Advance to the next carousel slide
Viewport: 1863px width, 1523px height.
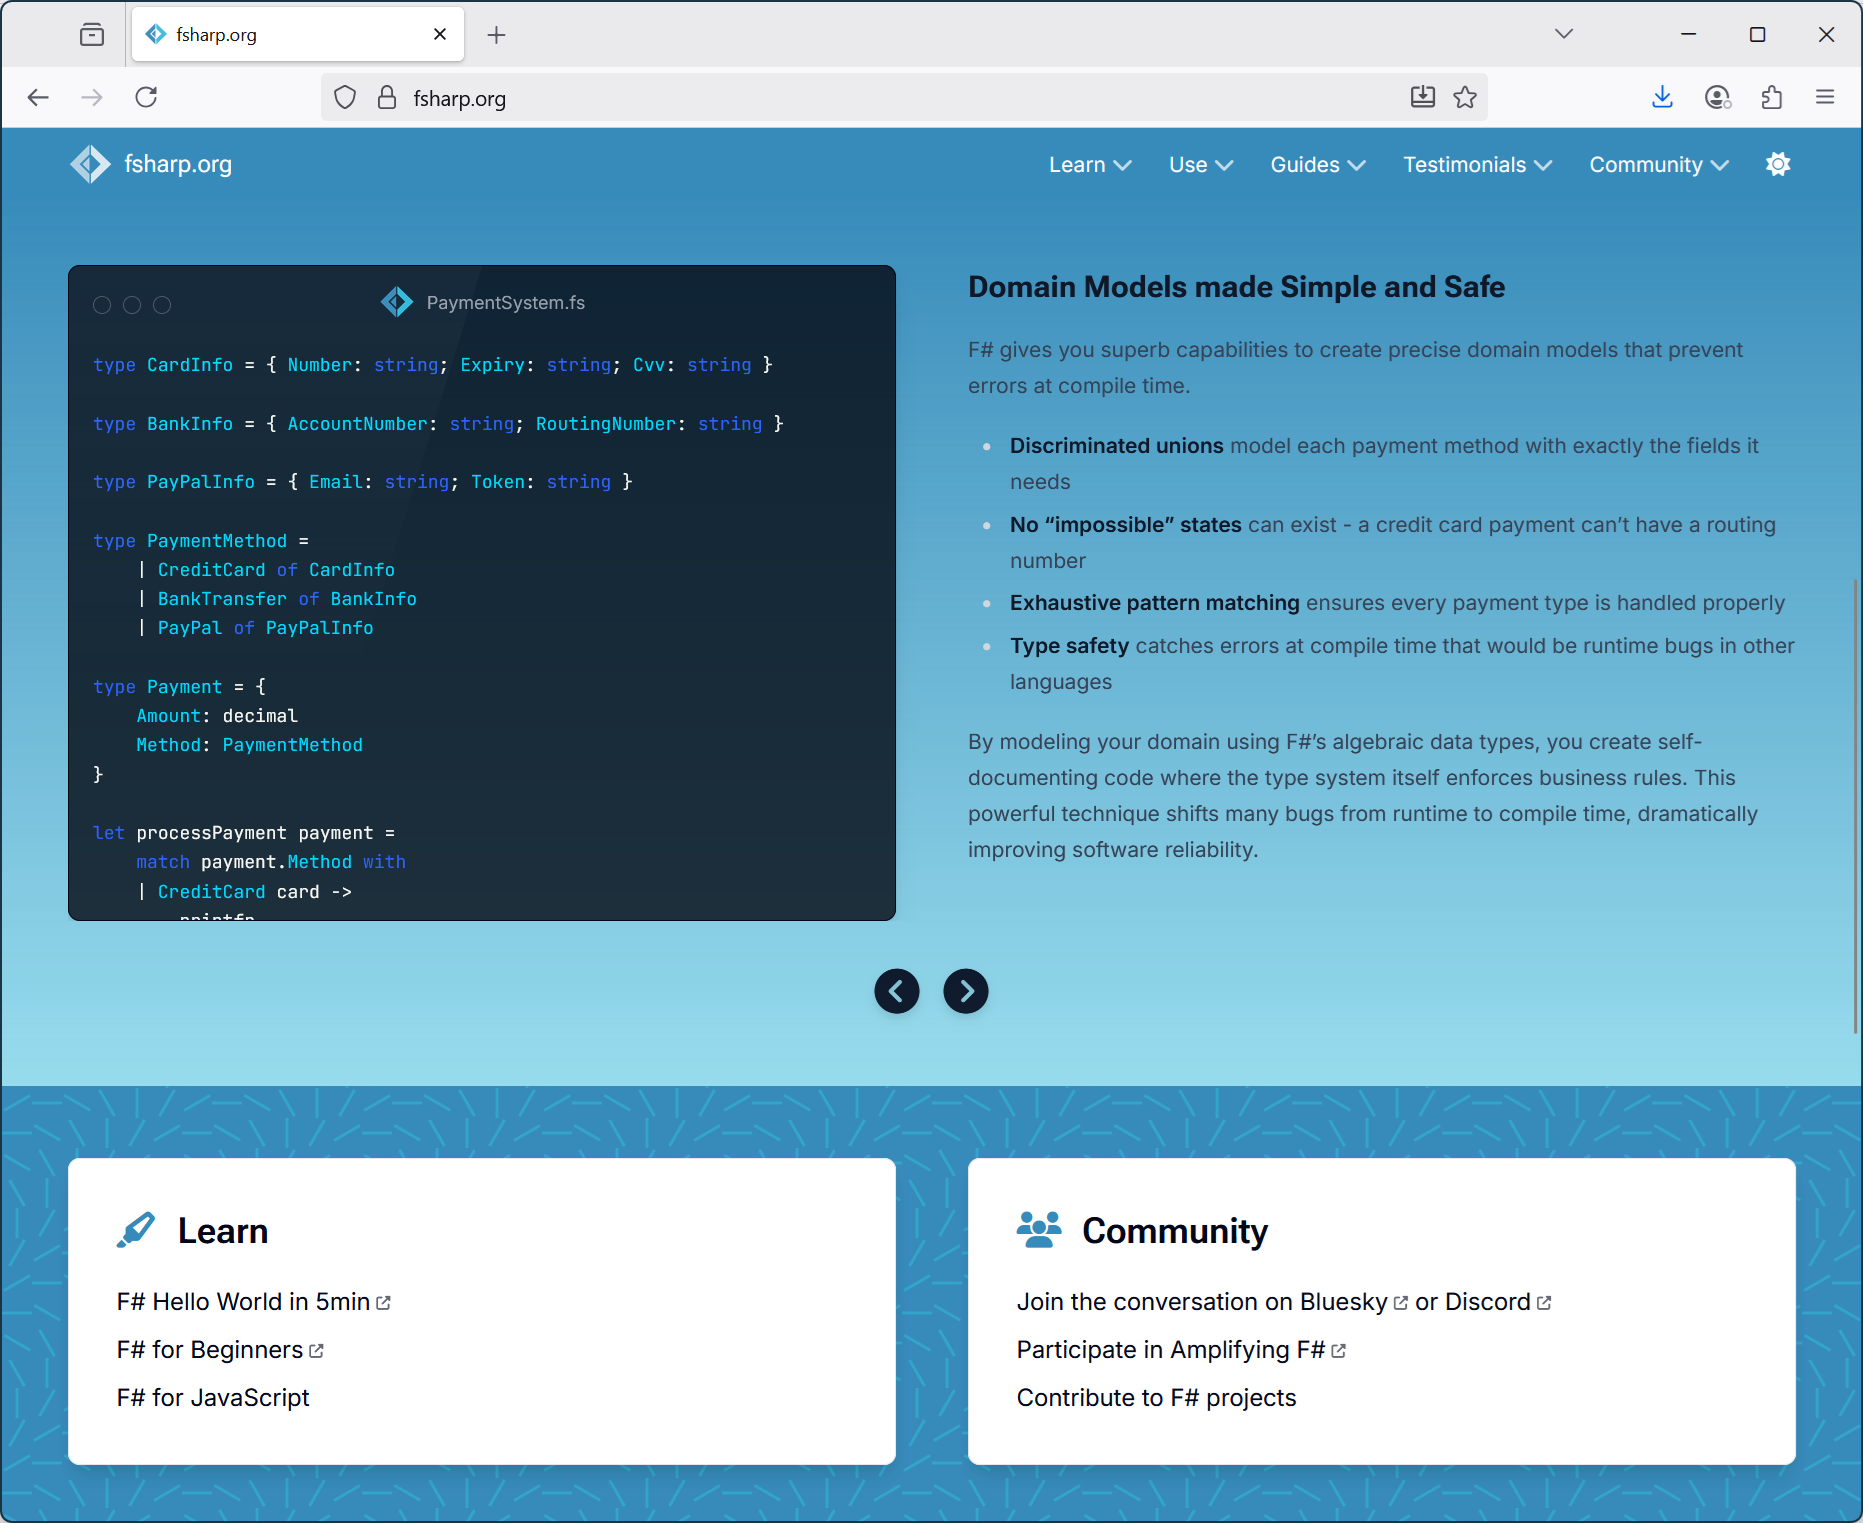tap(966, 991)
